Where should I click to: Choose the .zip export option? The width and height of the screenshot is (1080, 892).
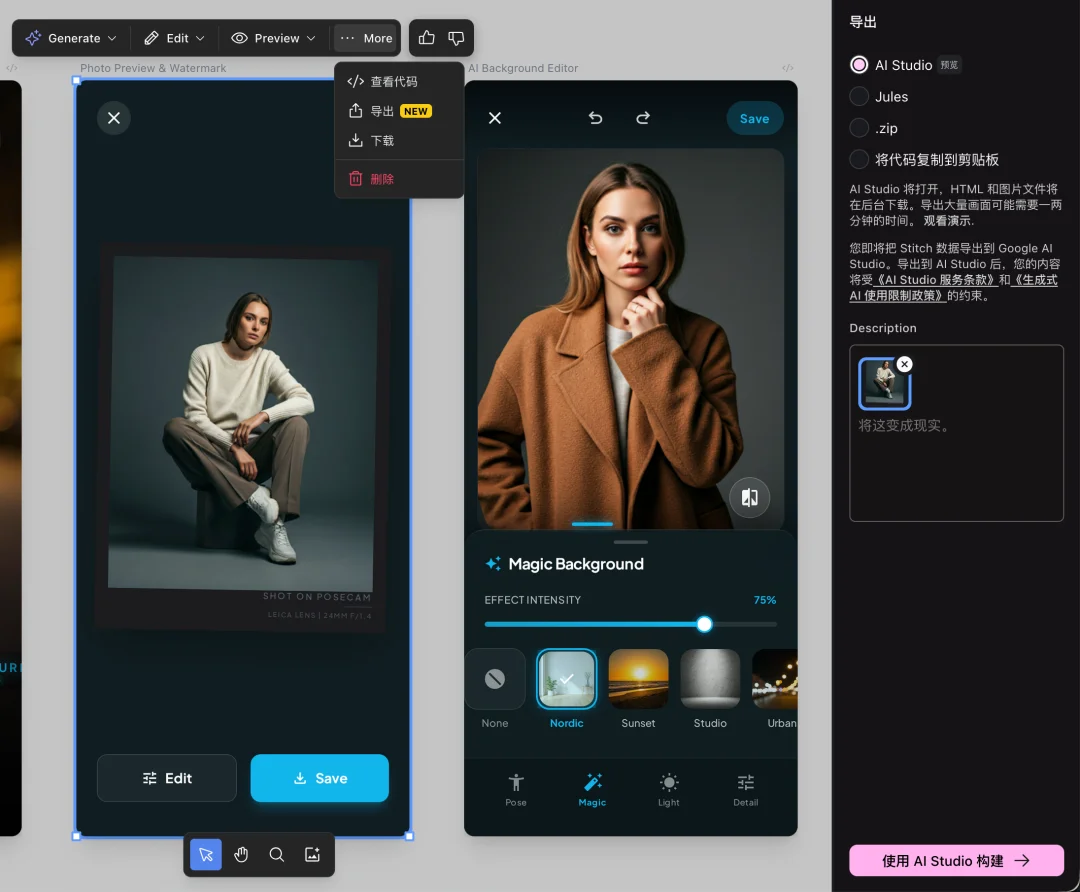(x=859, y=128)
